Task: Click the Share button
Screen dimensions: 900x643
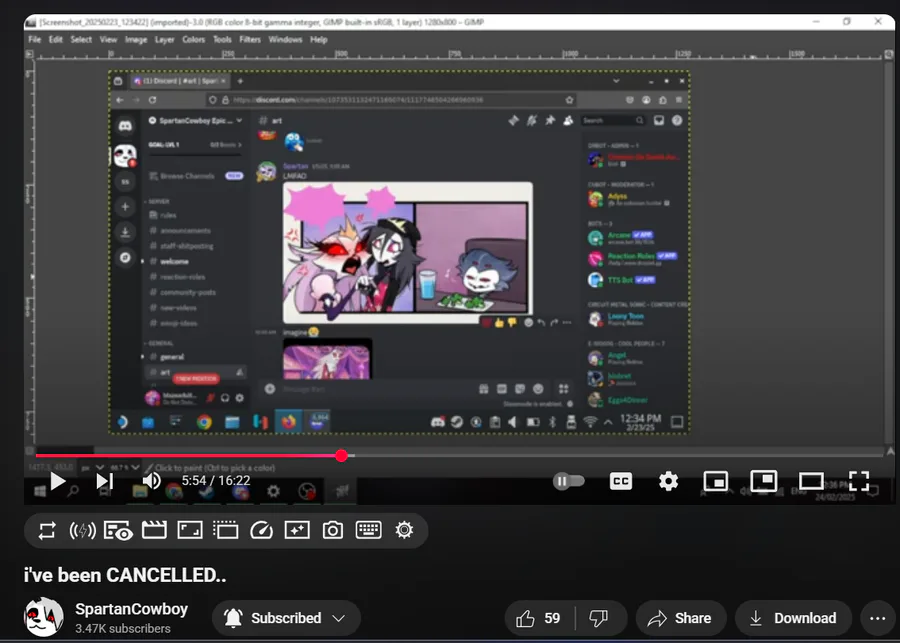Action: click(x=680, y=618)
